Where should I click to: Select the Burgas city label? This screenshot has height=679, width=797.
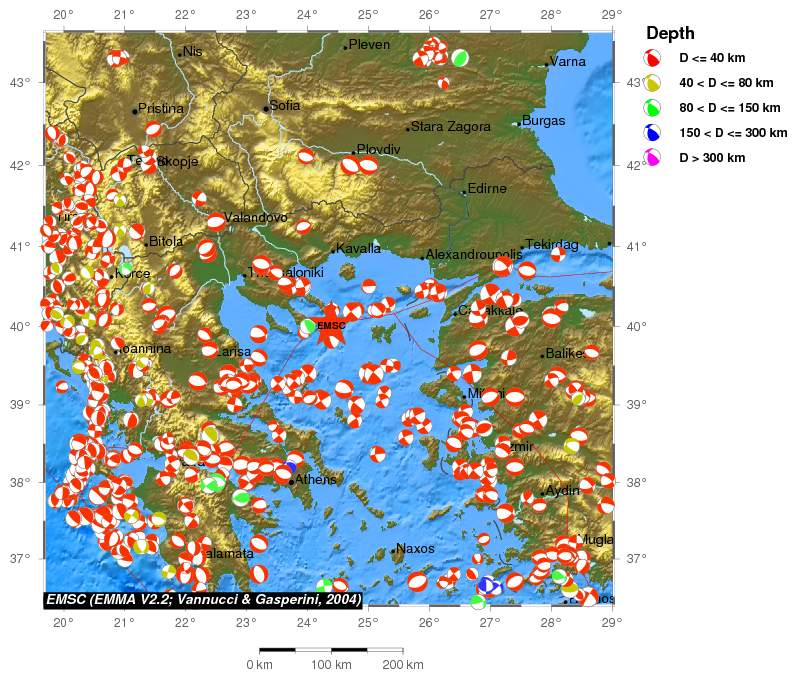(x=543, y=121)
